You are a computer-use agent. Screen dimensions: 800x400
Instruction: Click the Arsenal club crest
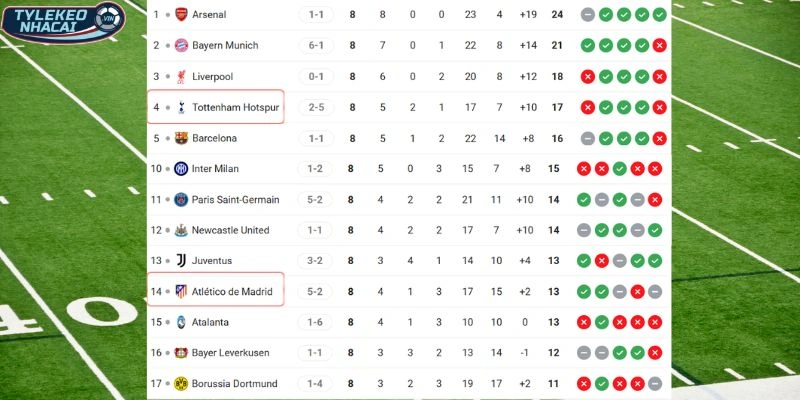coord(181,15)
